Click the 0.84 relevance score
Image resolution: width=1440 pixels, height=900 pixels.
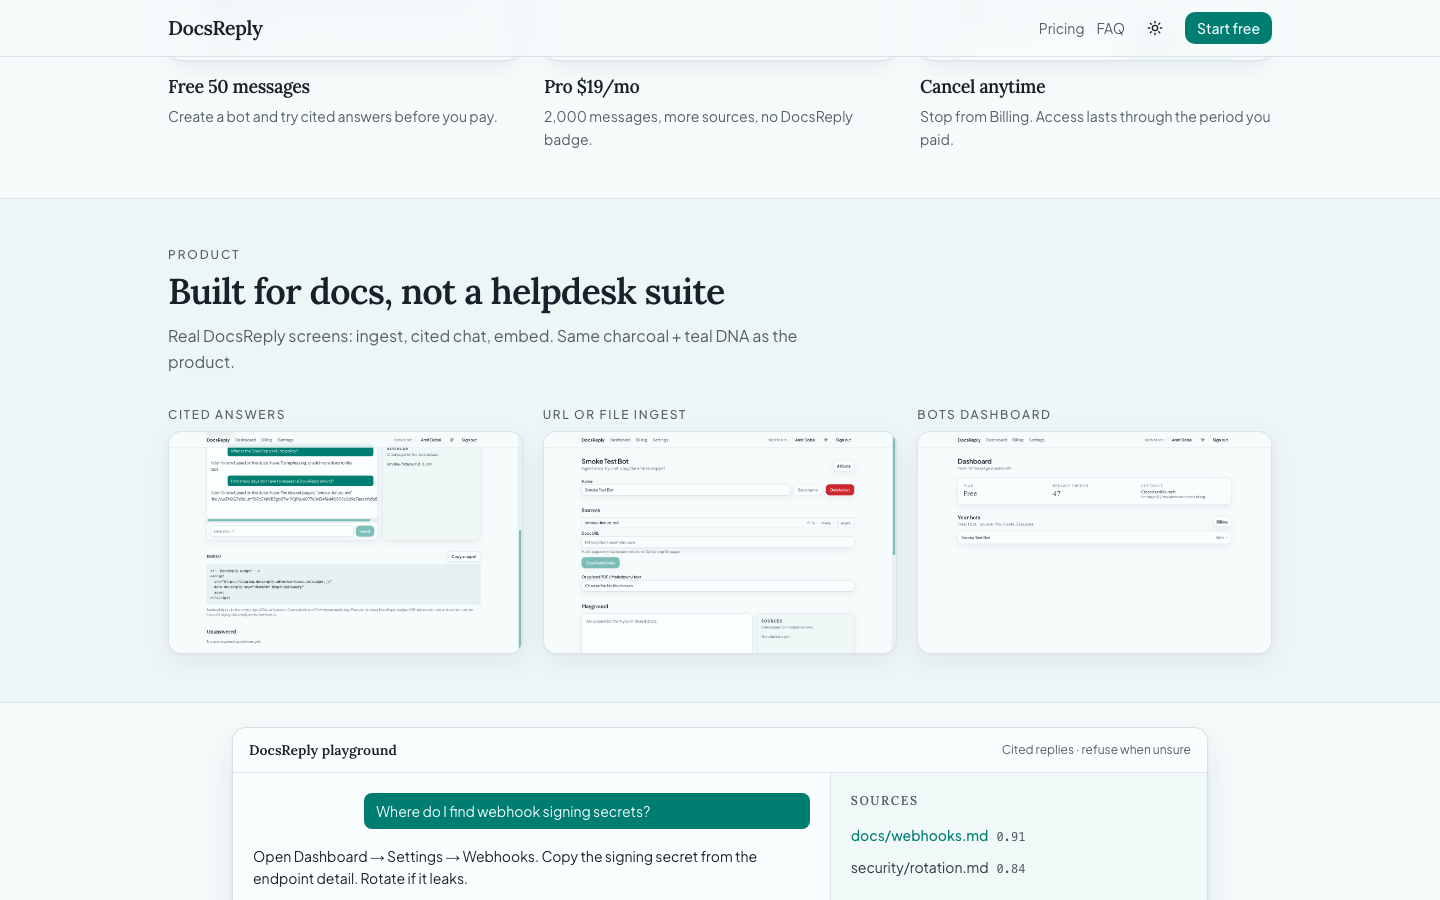pyautogui.click(x=1011, y=869)
